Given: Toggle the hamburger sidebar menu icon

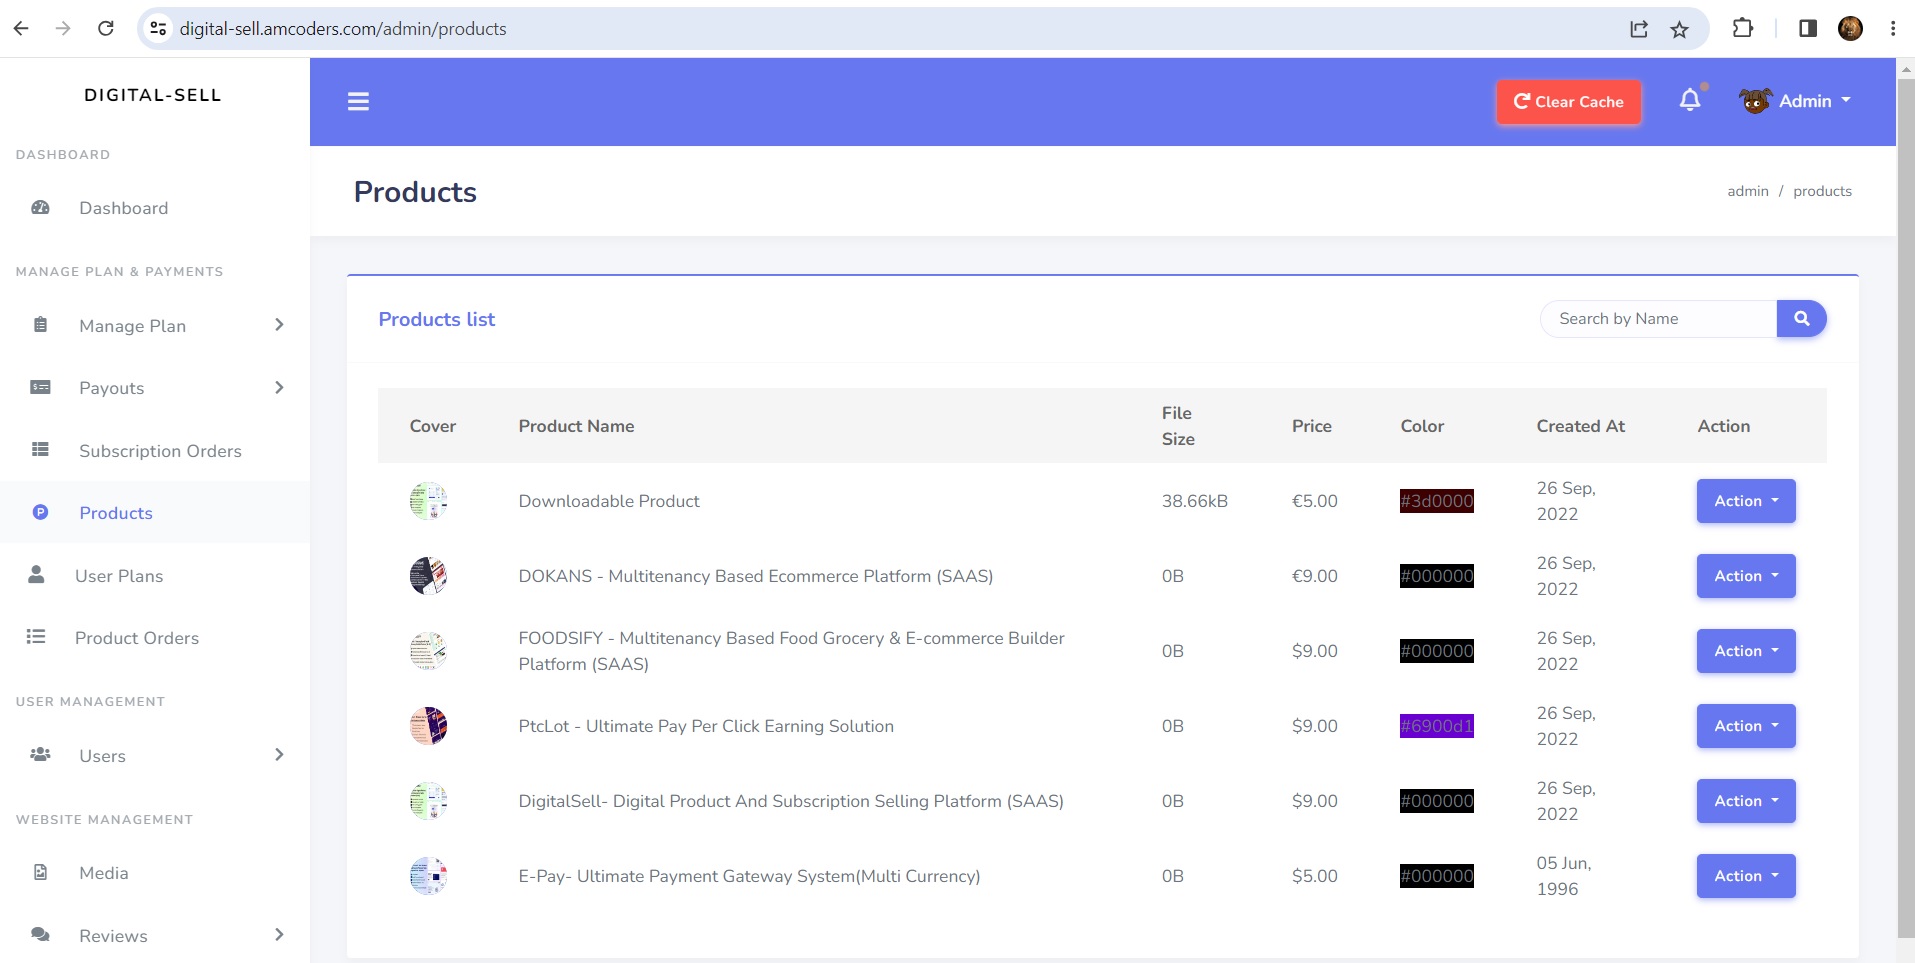Looking at the screenshot, I should tap(358, 102).
